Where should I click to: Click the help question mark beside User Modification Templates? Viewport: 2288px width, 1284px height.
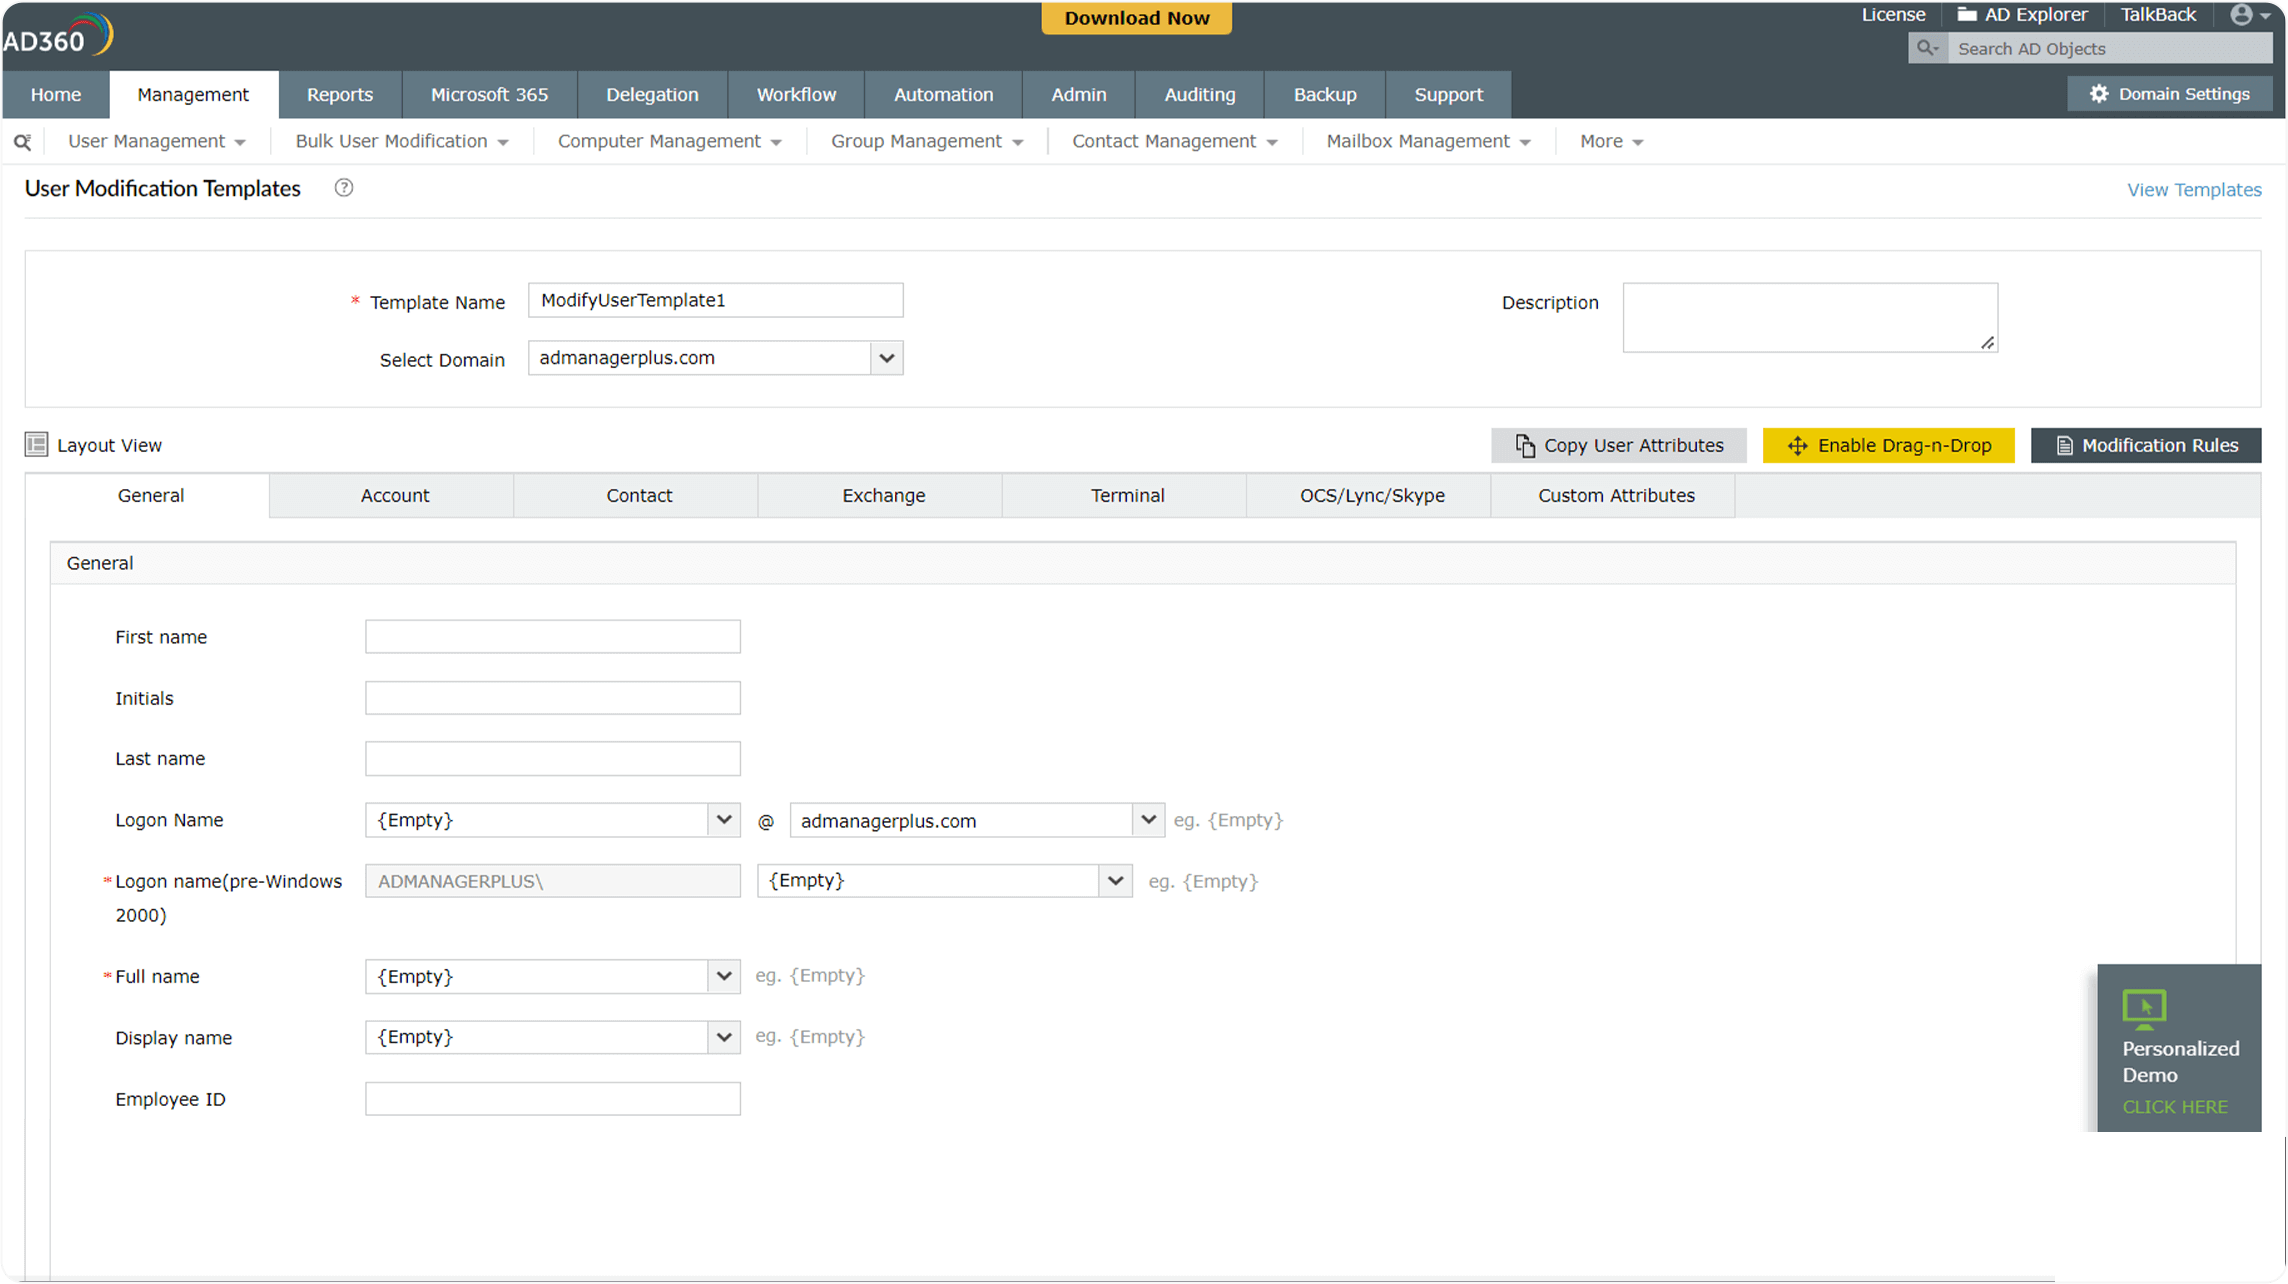pos(343,188)
